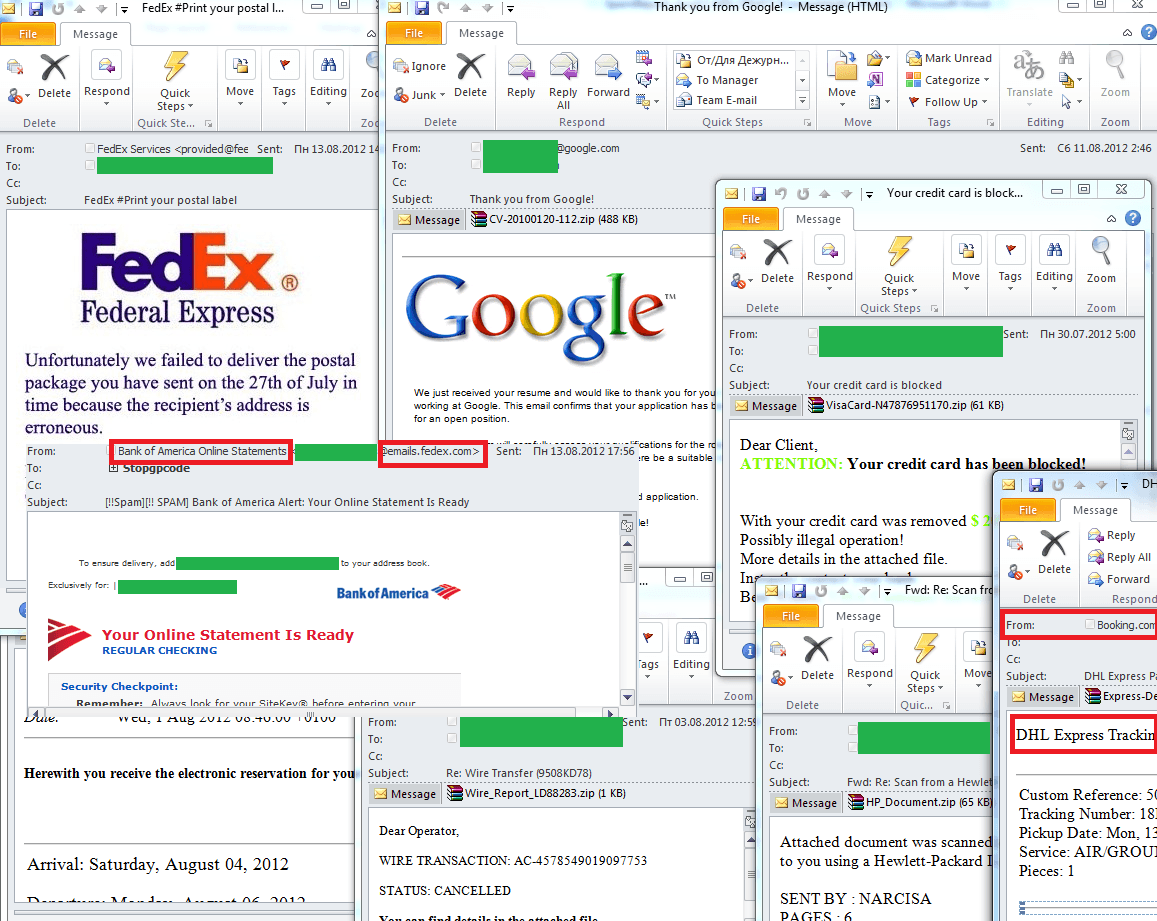This screenshot has width=1157, height=921.
Task: Click Quick Steps icon in credit card window
Action: click(x=899, y=251)
